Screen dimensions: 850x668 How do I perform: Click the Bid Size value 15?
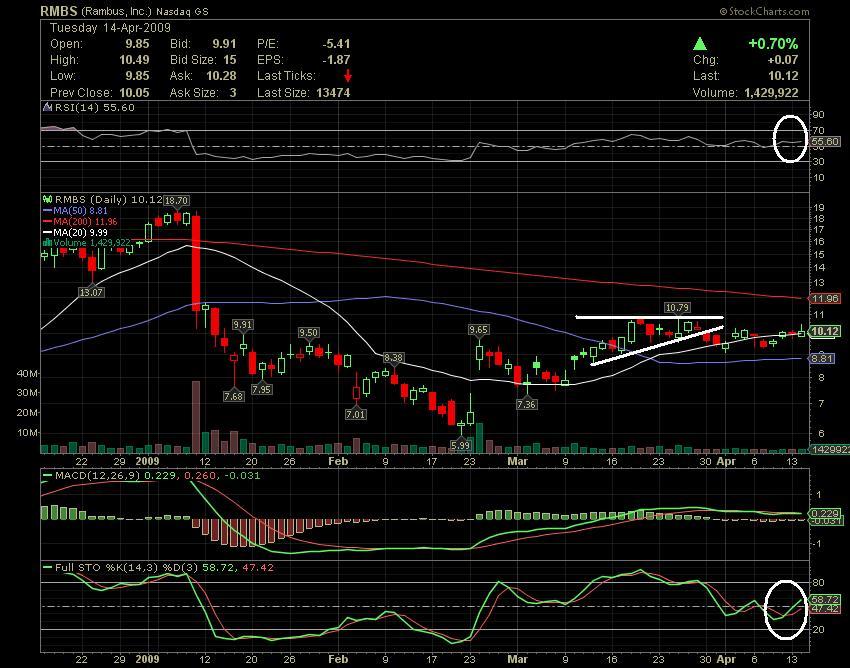point(230,60)
